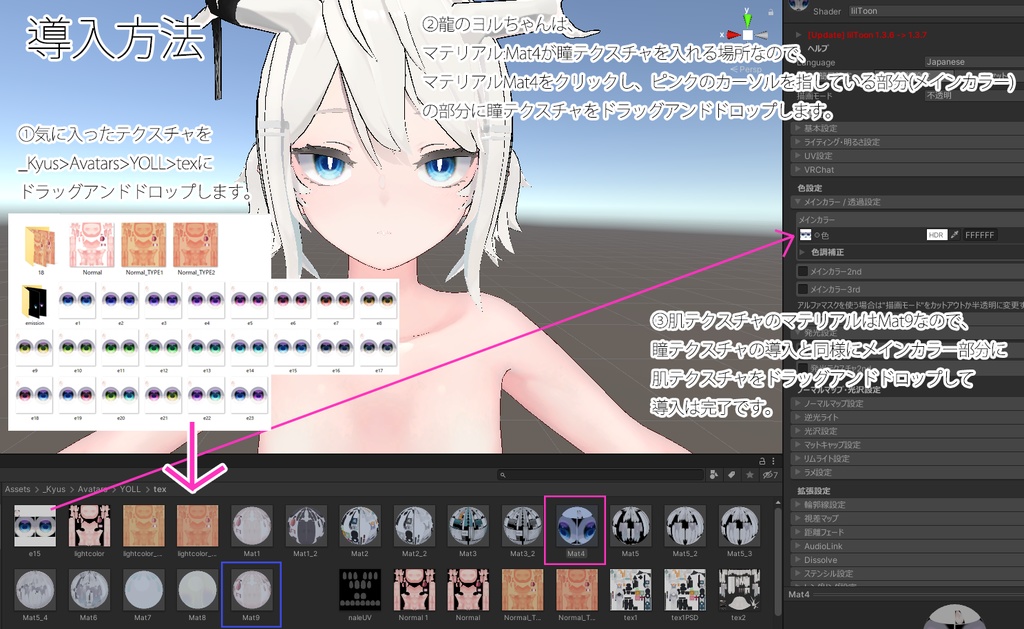Click the 色 texture slot thumbnail icon
The width and height of the screenshot is (1024, 629).
click(x=807, y=234)
